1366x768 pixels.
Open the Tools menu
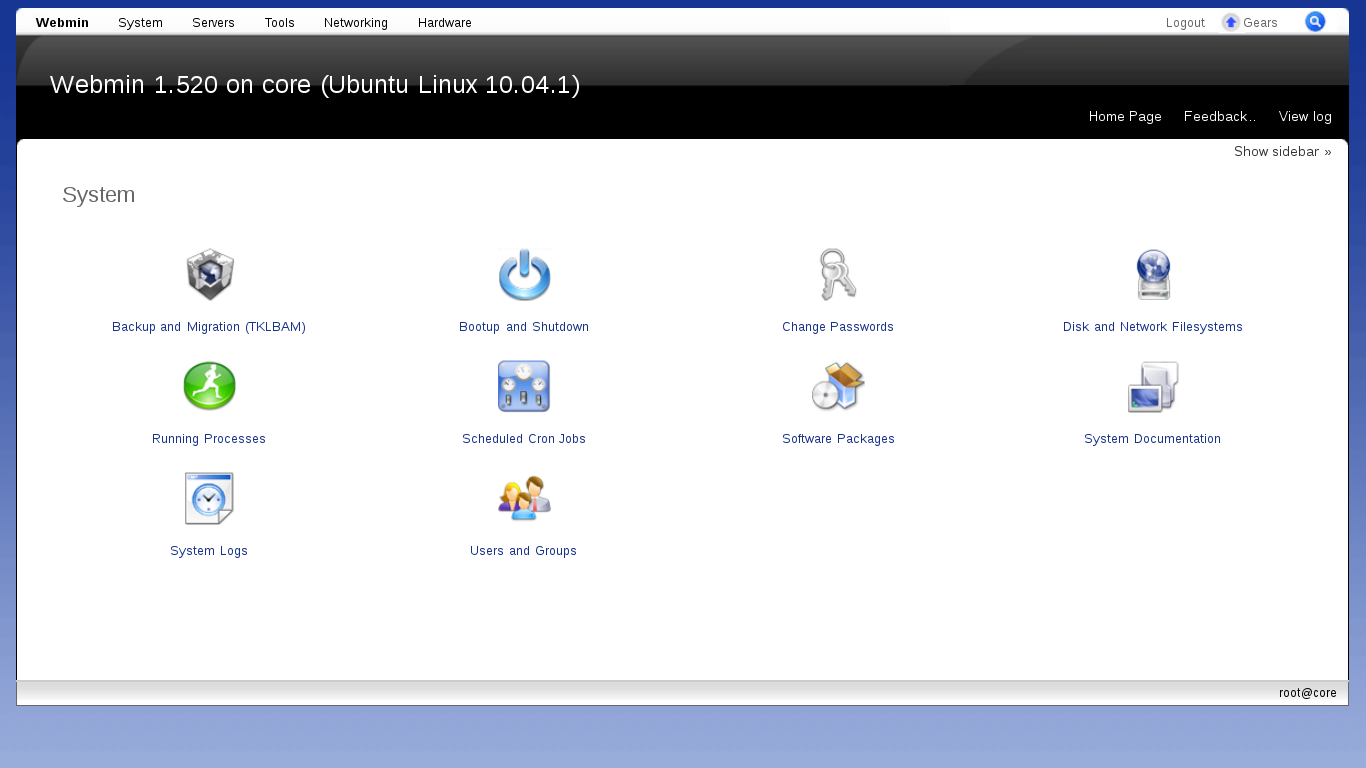(279, 23)
